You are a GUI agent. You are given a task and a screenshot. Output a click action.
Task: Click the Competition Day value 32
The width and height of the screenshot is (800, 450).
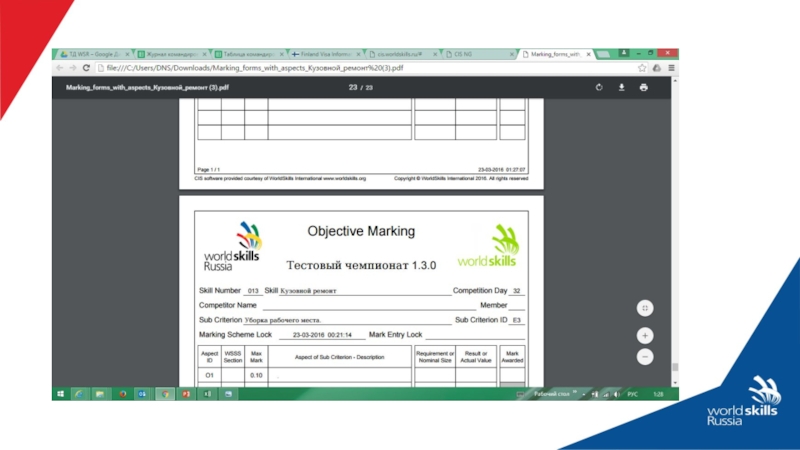pyautogui.click(x=516, y=291)
